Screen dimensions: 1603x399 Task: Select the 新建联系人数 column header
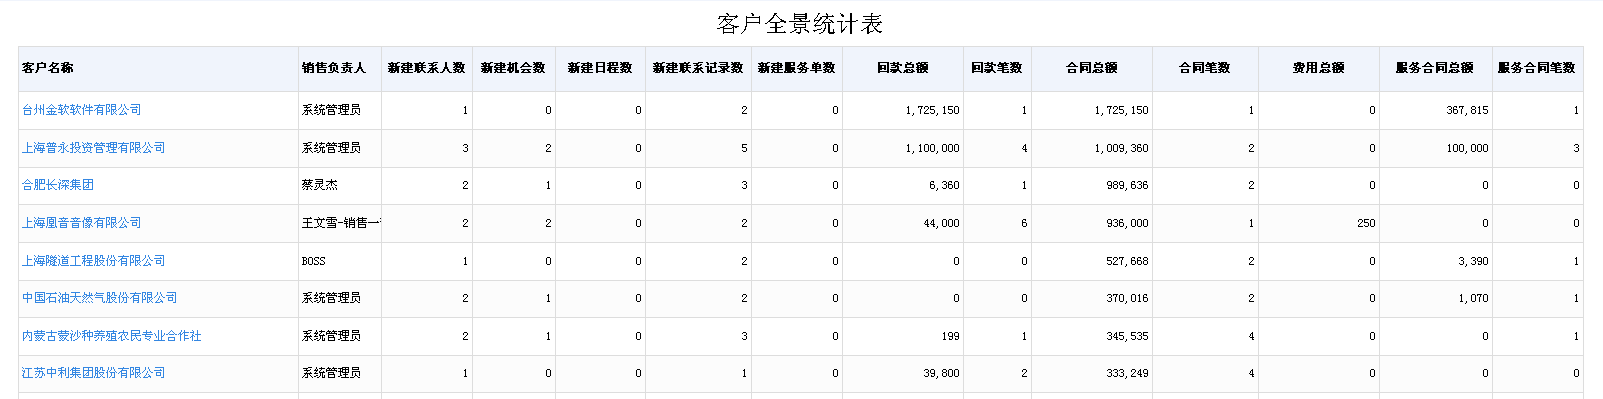pos(427,68)
